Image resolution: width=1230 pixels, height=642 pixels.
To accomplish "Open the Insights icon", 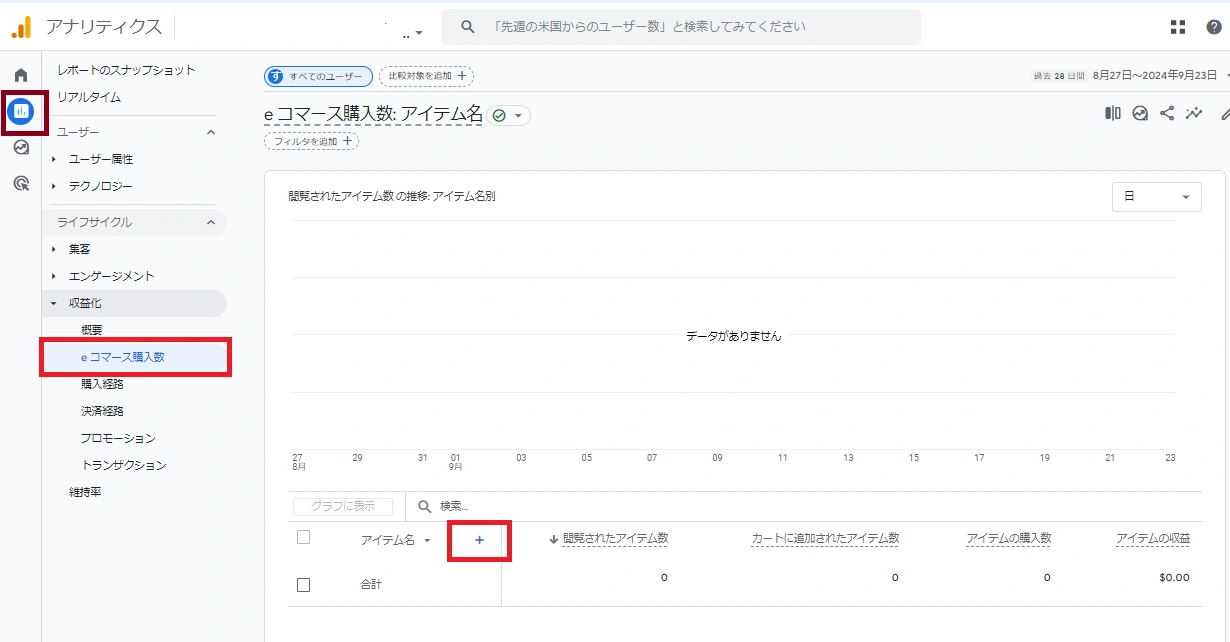I will click(1140, 114).
